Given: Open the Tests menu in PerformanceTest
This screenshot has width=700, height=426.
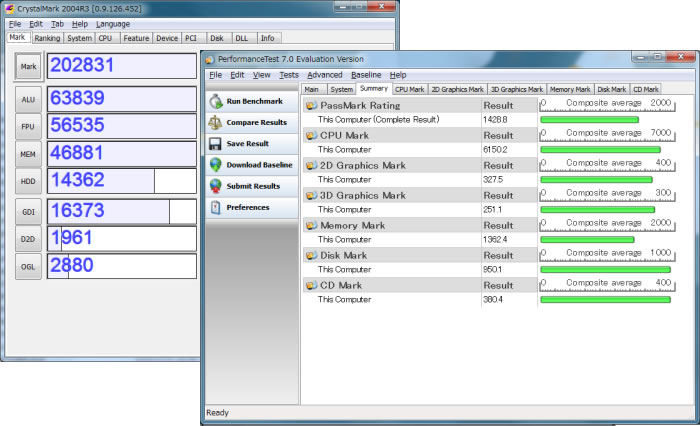Looking at the screenshot, I should [289, 75].
